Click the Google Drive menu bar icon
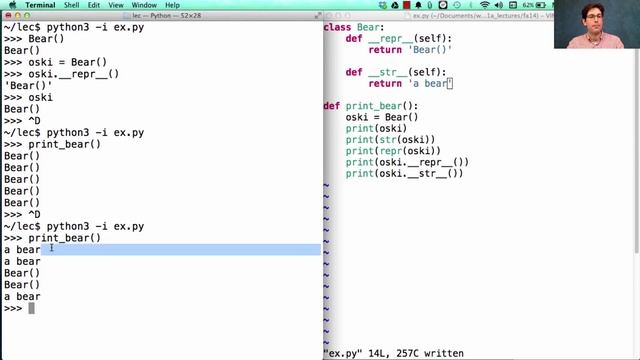 click(x=395, y=5)
